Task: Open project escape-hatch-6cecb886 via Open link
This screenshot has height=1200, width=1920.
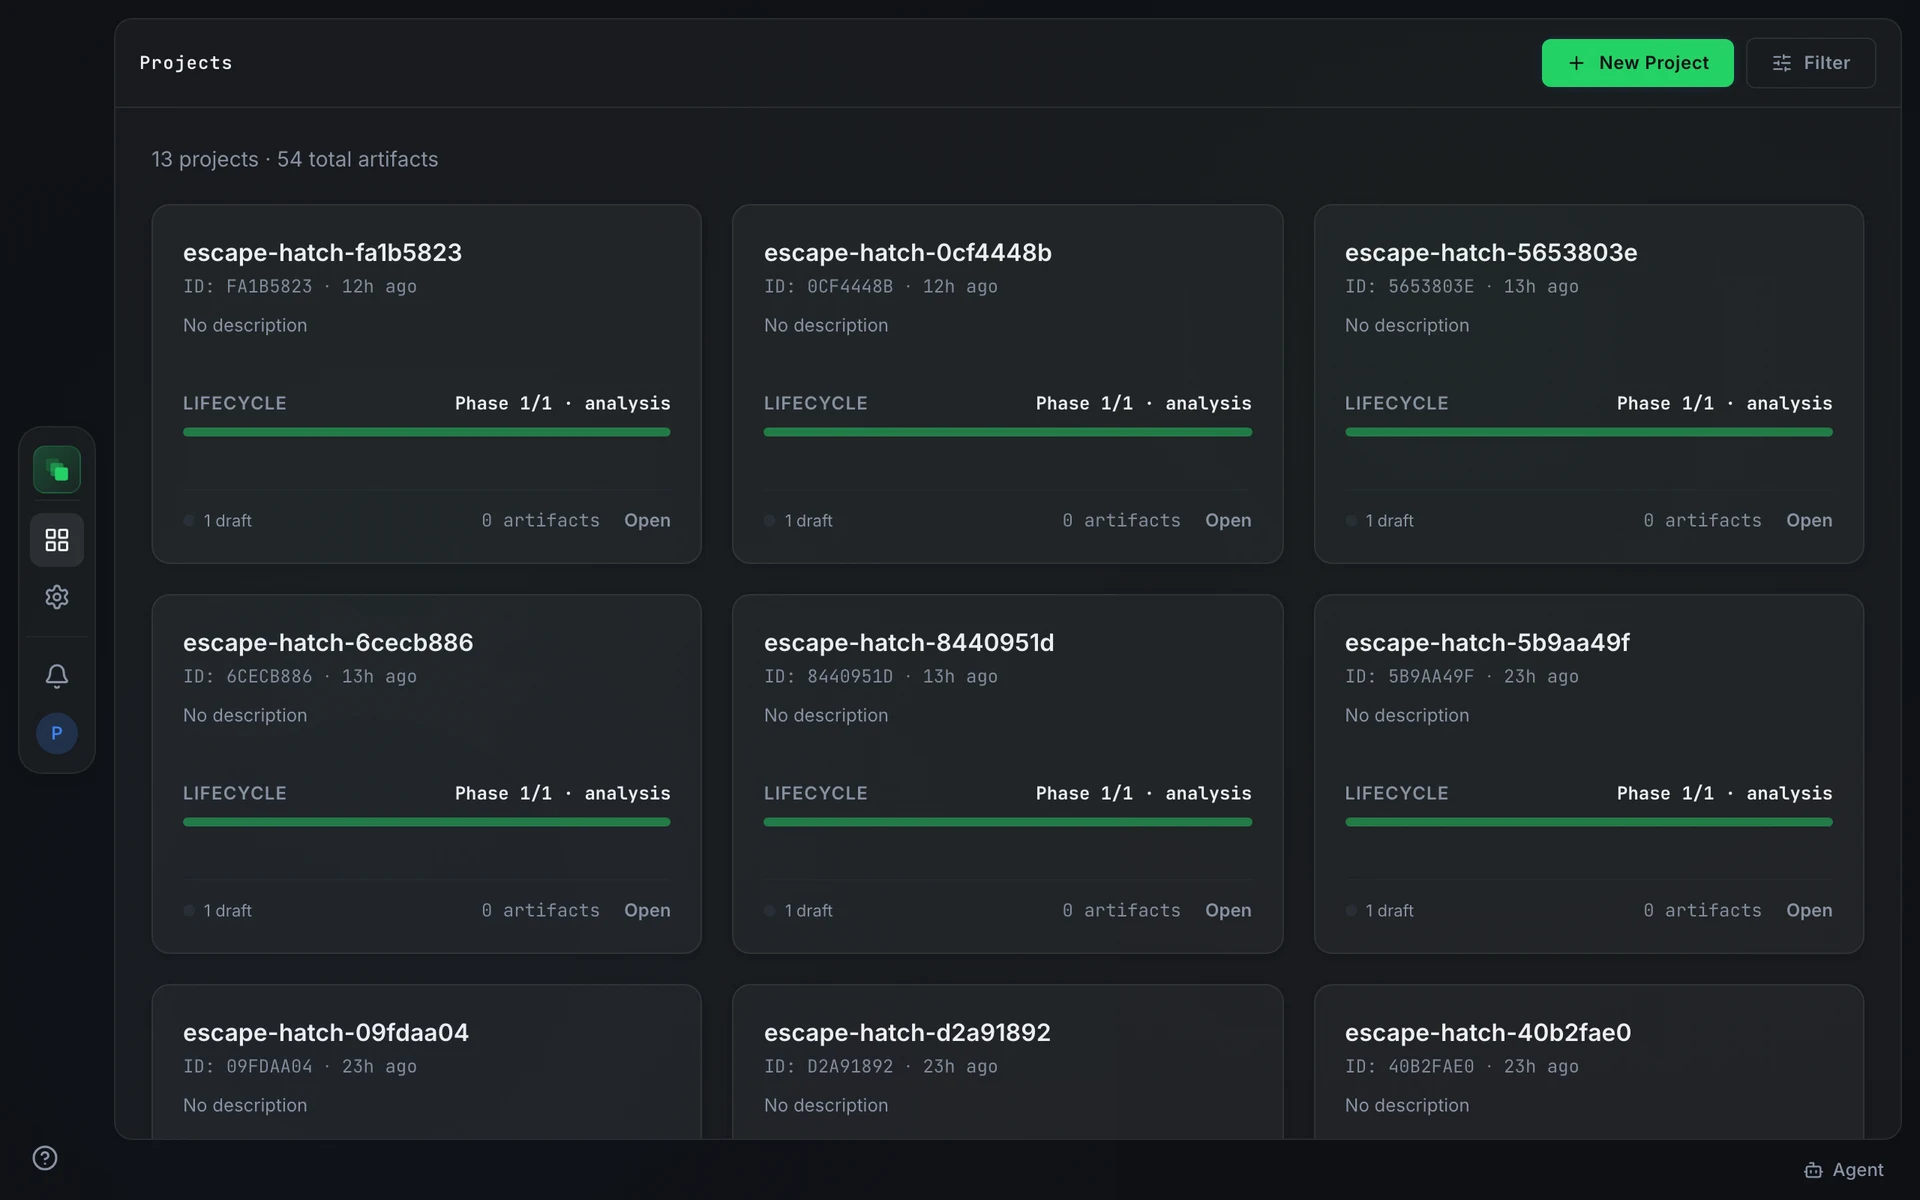Action: (647, 910)
